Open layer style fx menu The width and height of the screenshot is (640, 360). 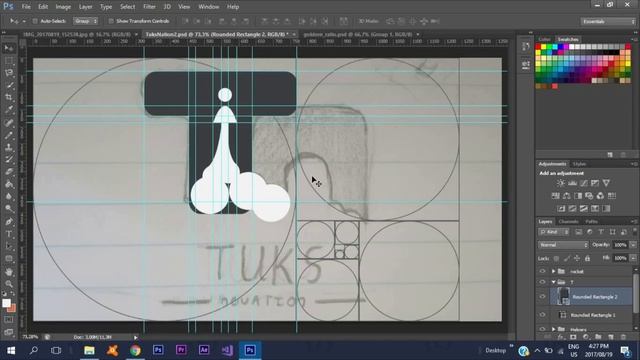561,337
